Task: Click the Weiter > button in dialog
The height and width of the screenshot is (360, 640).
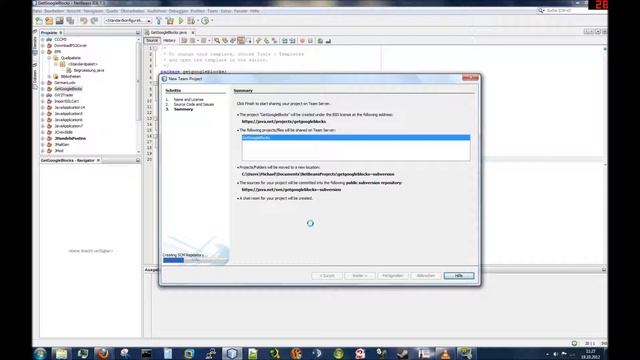Action: tap(360, 276)
